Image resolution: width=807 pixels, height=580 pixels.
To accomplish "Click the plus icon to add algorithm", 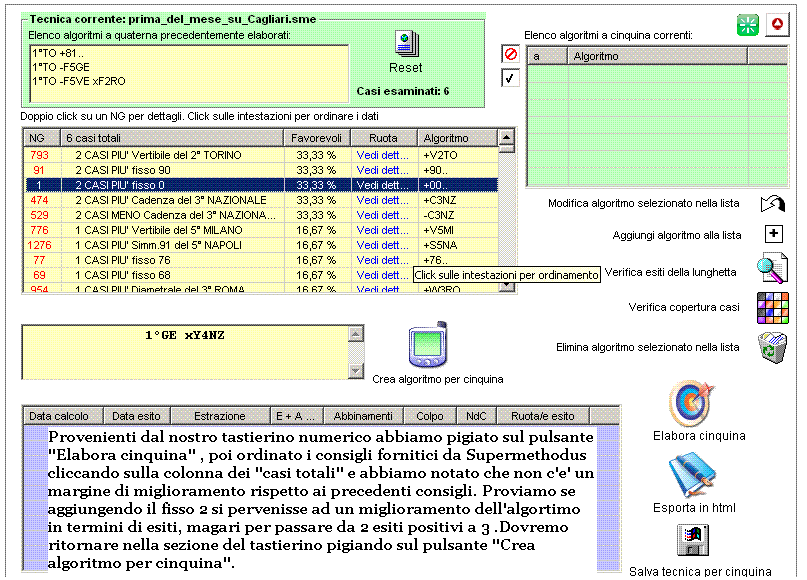I will pyautogui.click(x=774, y=234).
